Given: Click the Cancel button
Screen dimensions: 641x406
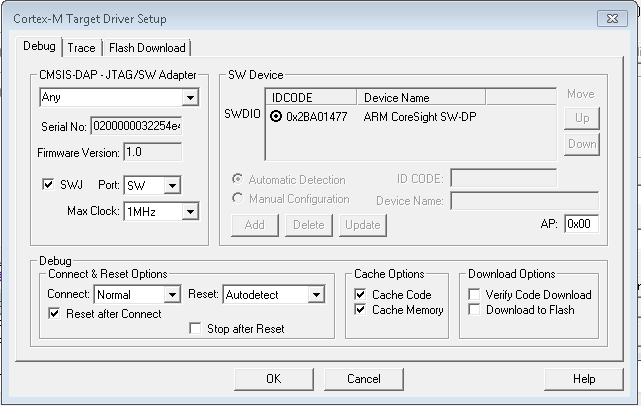Looking at the screenshot, I should click(364, 379).
